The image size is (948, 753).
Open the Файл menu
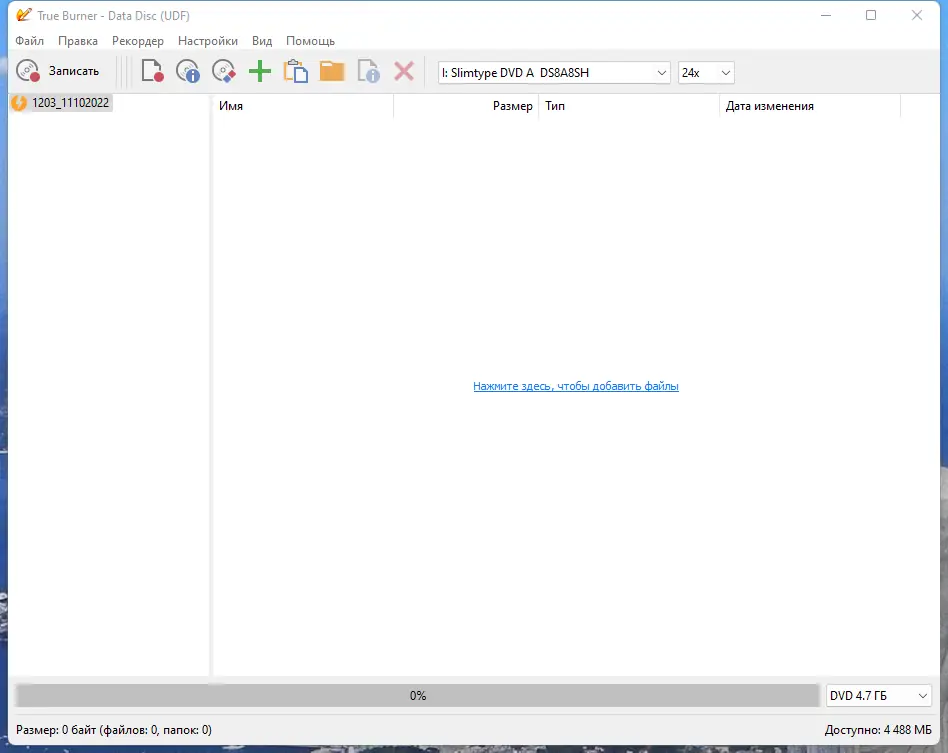click(30, 41)
